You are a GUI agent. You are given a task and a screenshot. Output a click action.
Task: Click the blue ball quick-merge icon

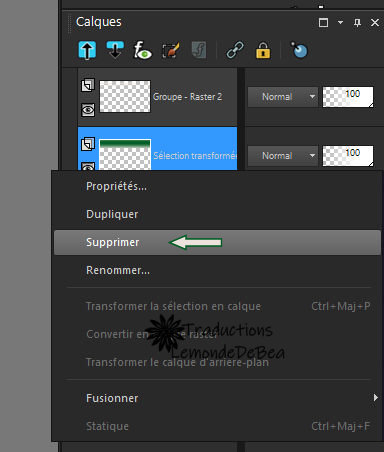point(299,50)
